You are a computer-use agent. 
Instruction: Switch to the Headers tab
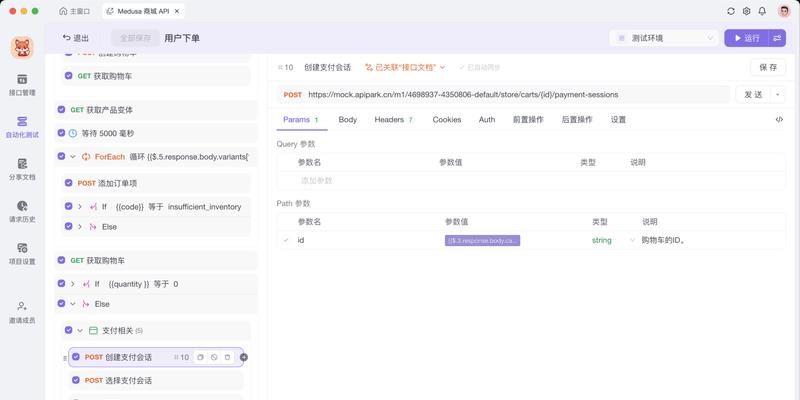pyautogui.click(x=393, y=119)
